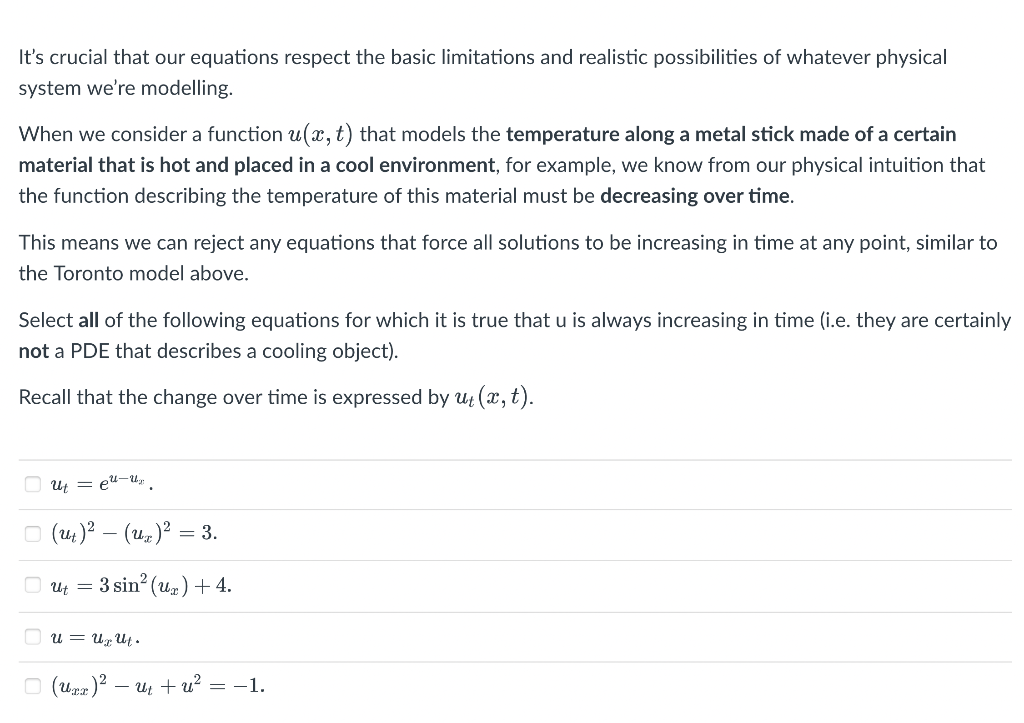The width and height of the screenshot is (1024, 723).
Task: Tick the checkbox beside u = u_x u_t
Action: [32, 637]
